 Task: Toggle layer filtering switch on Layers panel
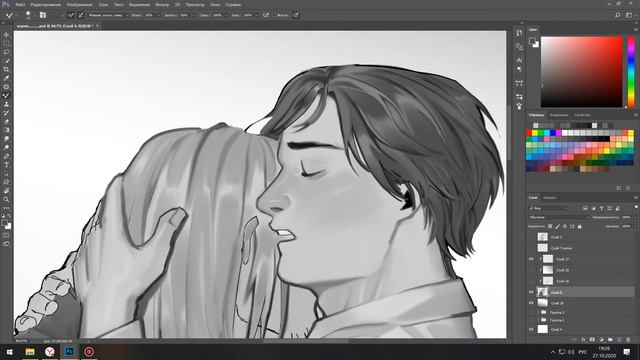click(636, 208)
